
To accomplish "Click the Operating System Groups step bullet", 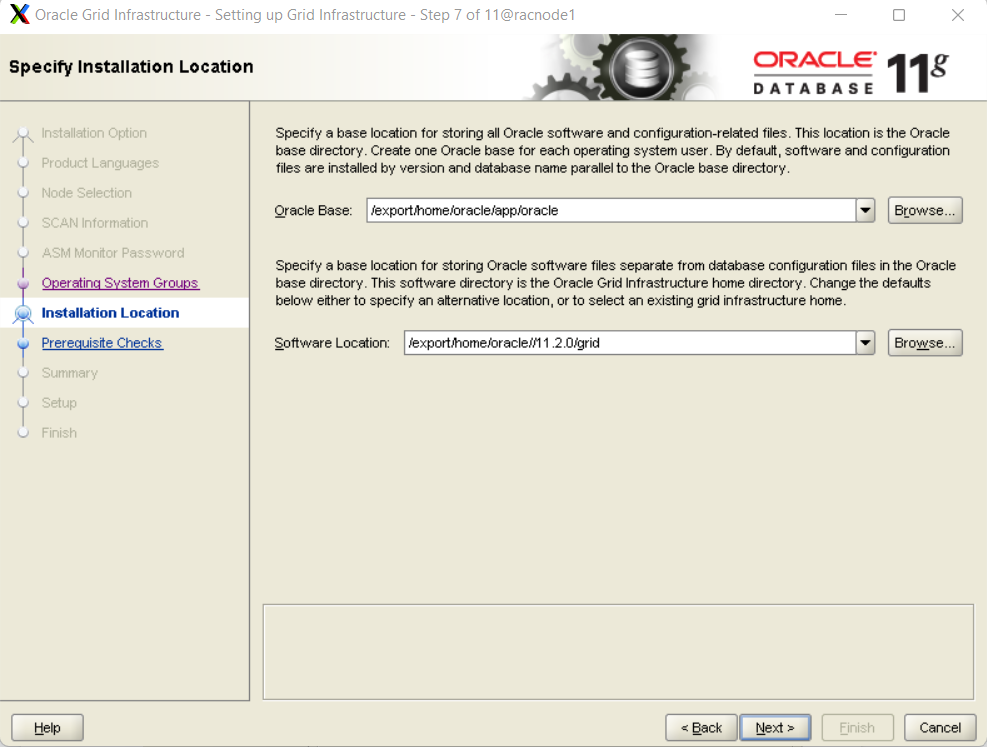I will click(x=23, y=283).
